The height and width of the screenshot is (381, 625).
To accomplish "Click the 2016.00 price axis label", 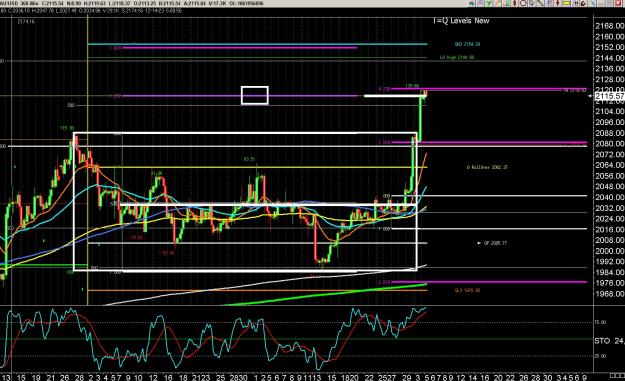I will tap(609, 230).
